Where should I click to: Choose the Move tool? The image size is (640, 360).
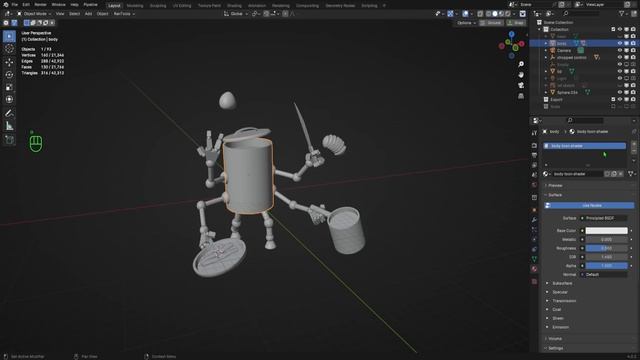coord(9,62)
